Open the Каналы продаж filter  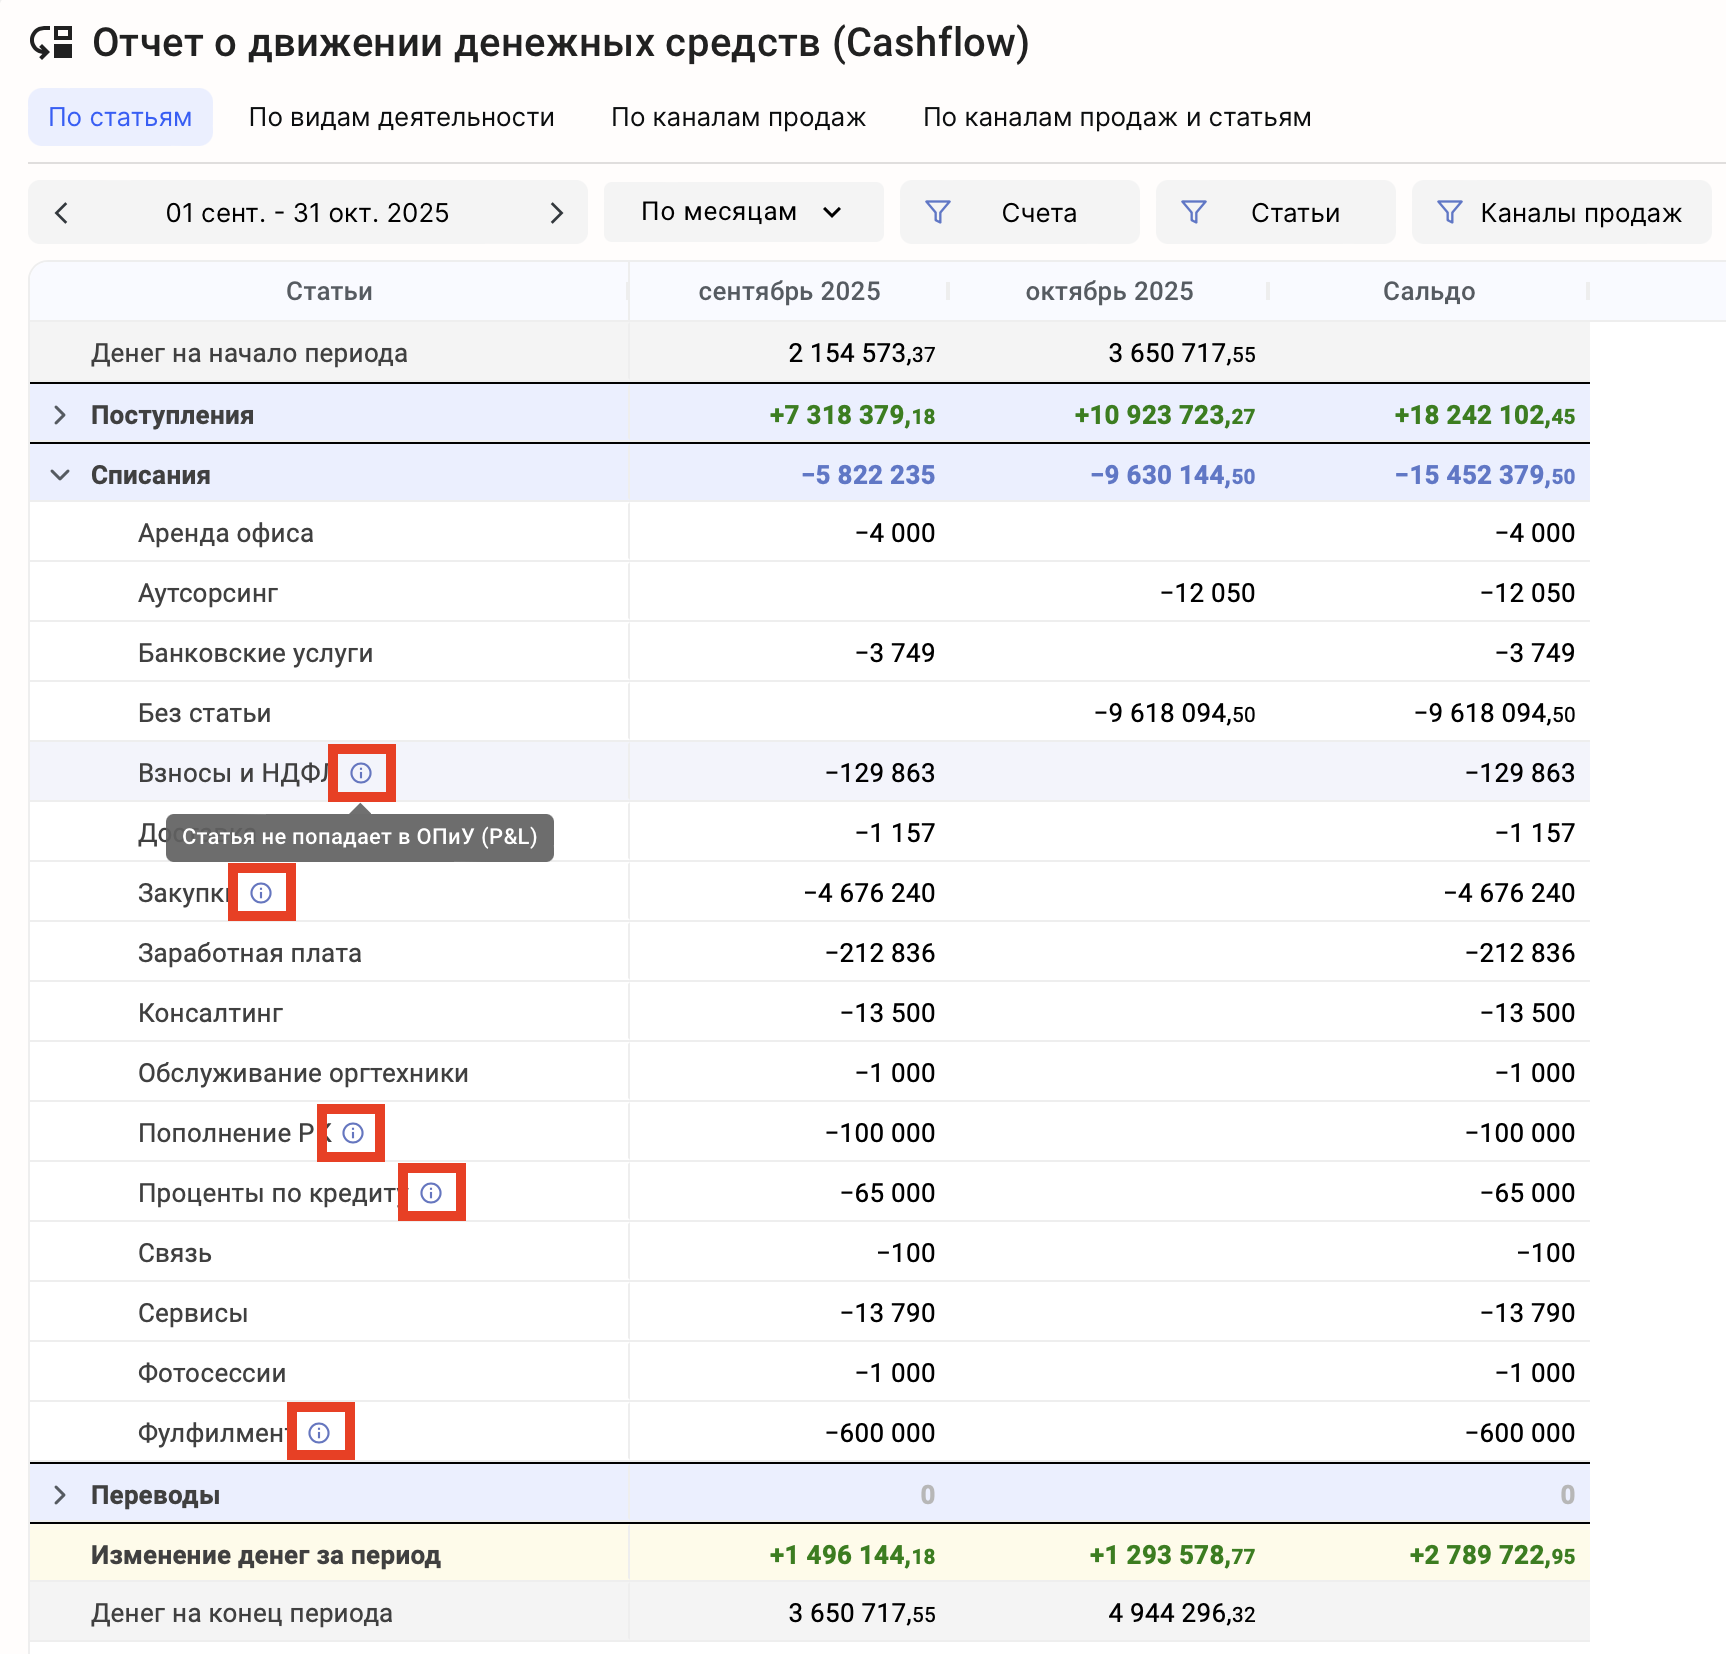coord(1561,212)
